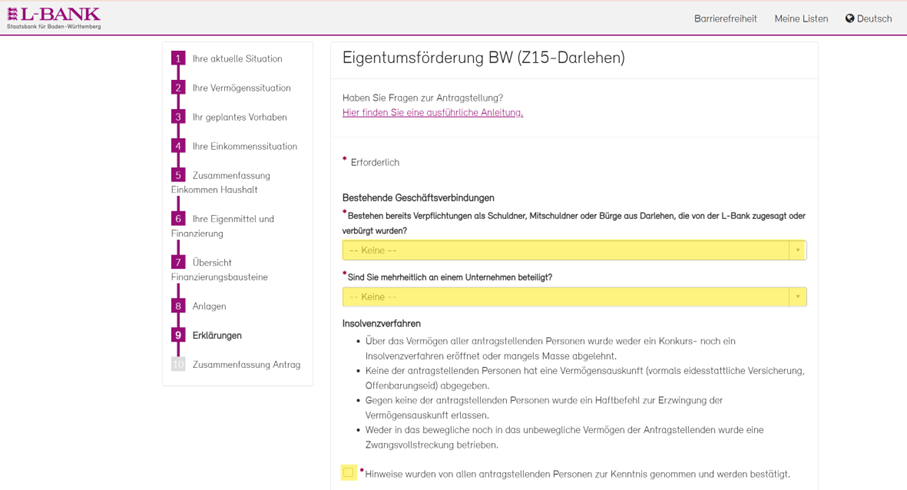Viewport: 907px width, 490px height.
Task: Click step 3 number badge
Action: click(x=178, y=117)
